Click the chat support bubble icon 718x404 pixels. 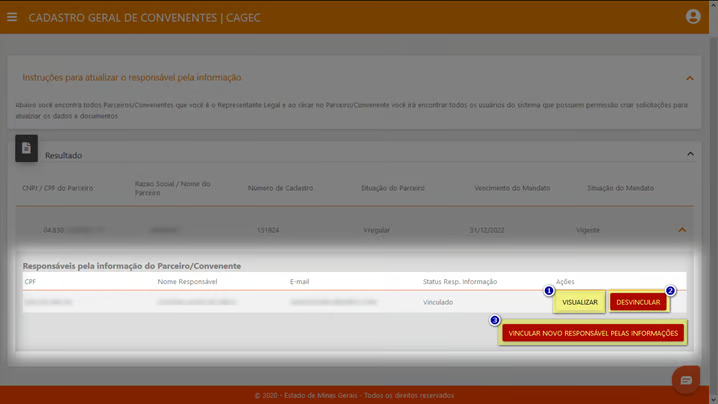click(x=686, y=380)
